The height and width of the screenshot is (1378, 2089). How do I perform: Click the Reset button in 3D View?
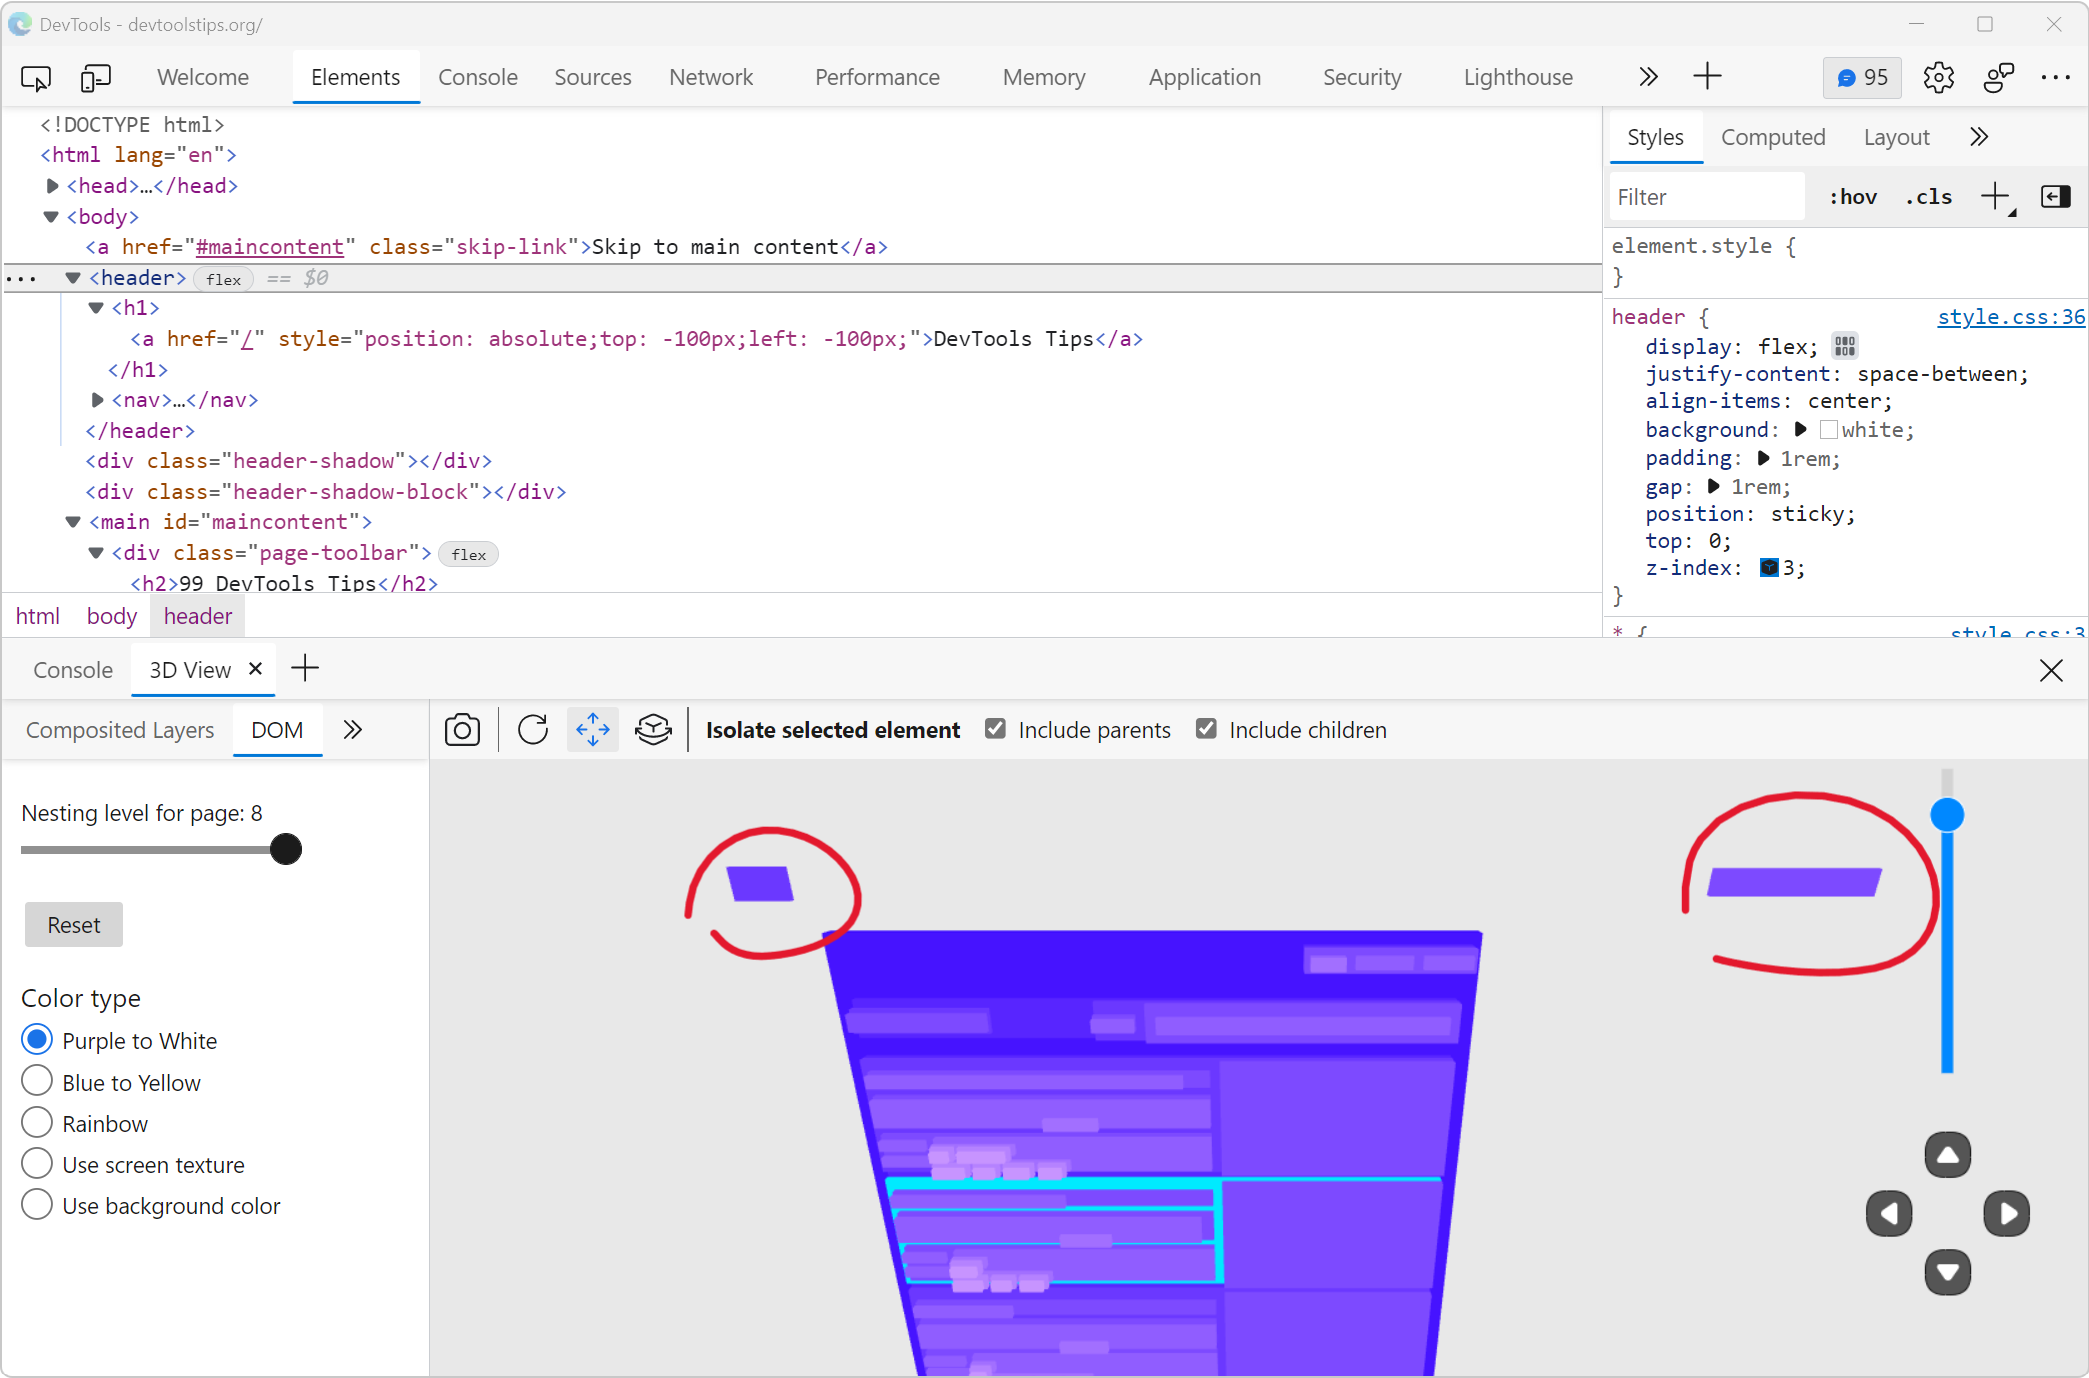[x=72, y=924]
